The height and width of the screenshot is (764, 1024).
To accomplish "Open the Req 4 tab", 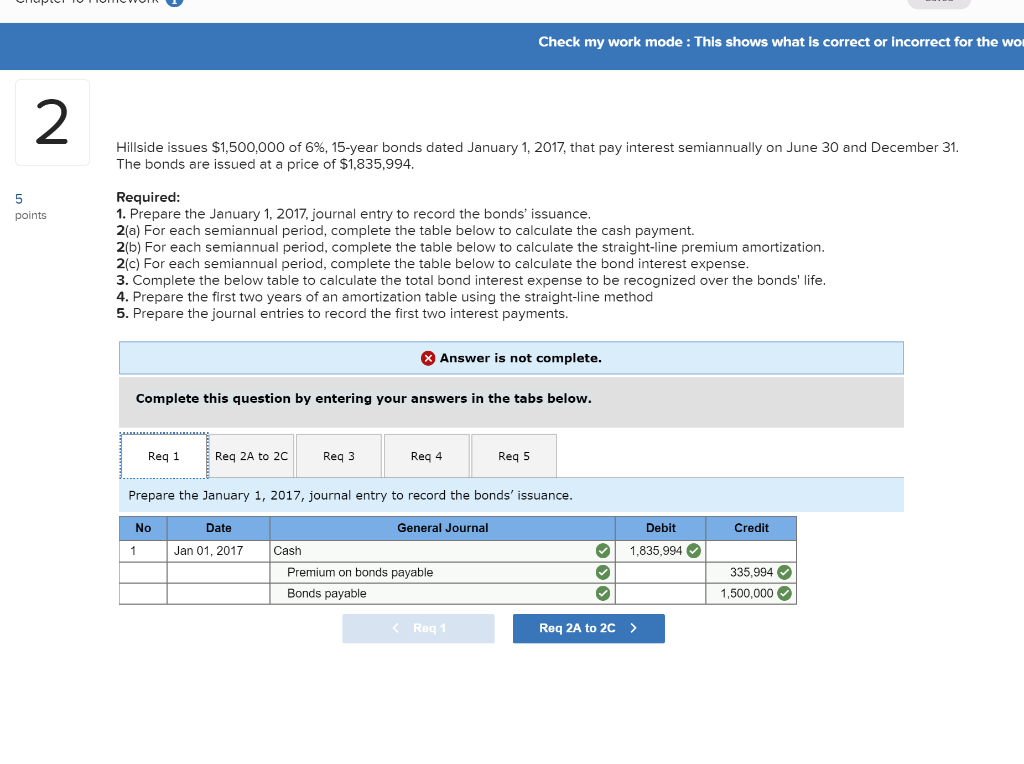I will point(426,456).
